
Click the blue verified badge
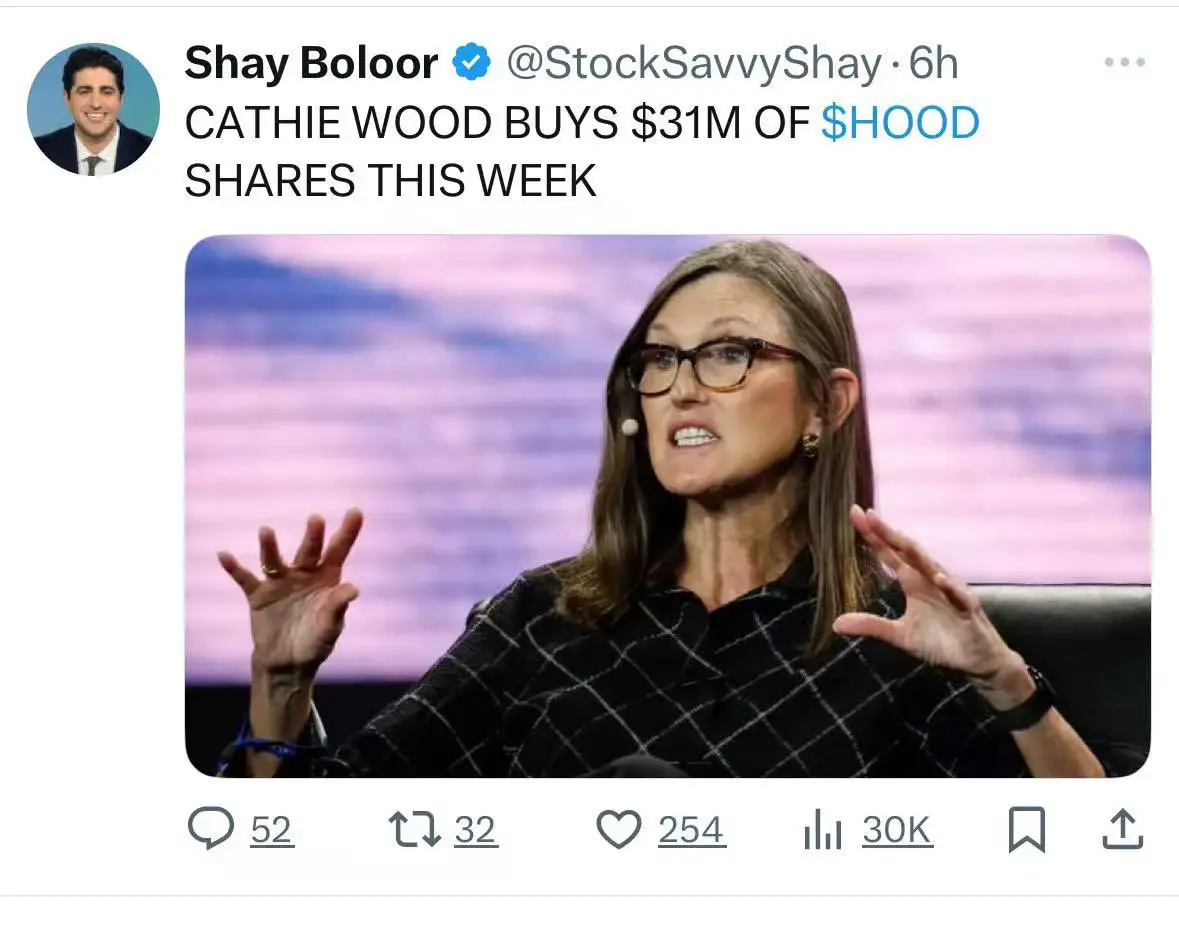click(471, 62)
